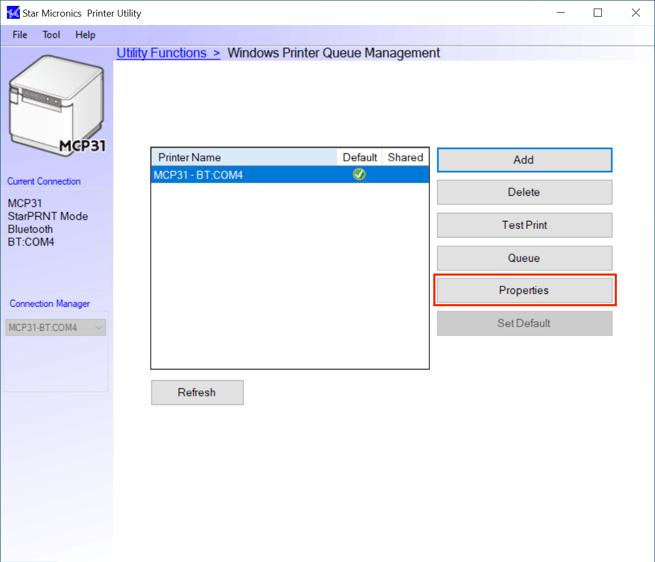Screen dimensions: 655x562
Task: Open the Tool menu
Action: click(51, 35)
